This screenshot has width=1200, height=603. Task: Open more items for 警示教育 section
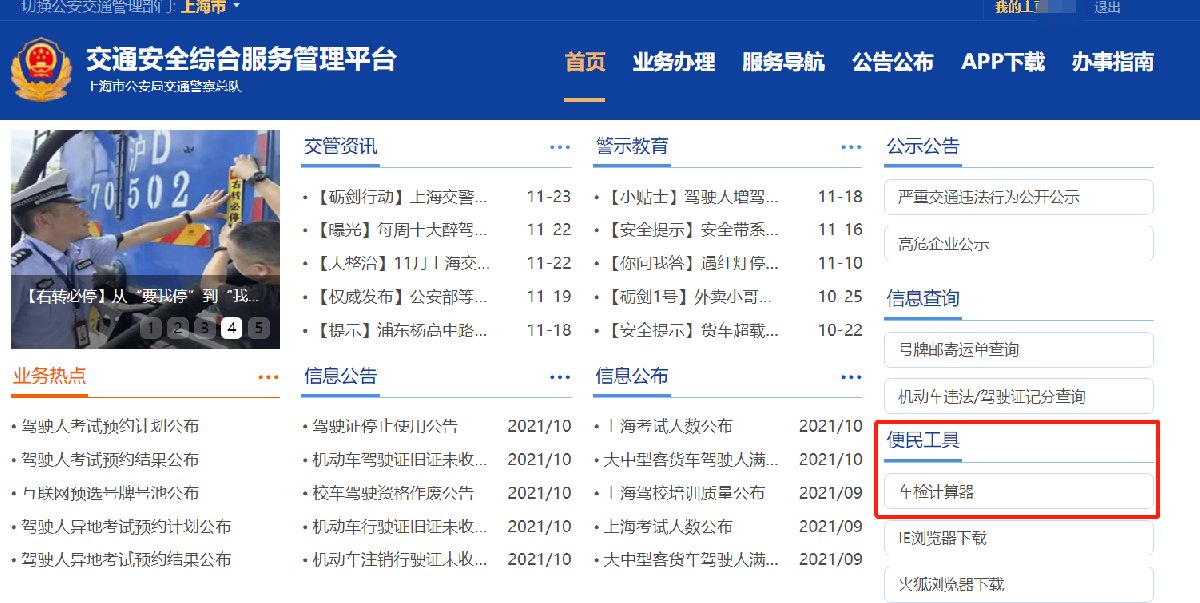[851, 148]
